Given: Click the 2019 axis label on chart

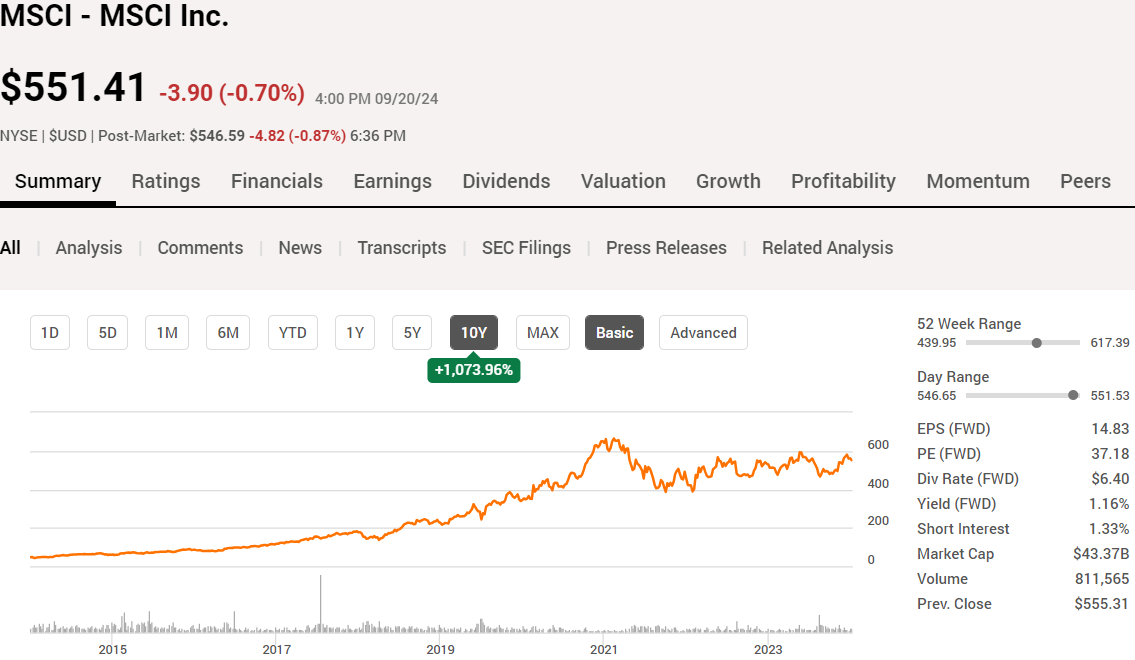Looking at the screenshot, I should (440, 649).
